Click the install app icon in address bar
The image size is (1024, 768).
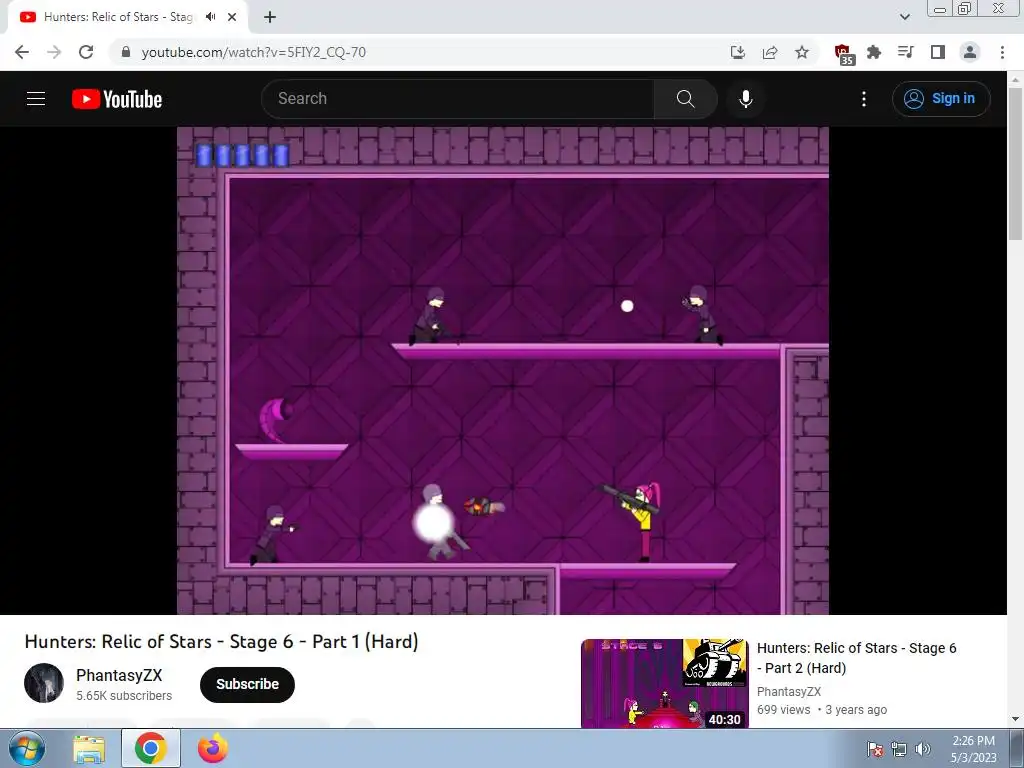pos(738,52)
